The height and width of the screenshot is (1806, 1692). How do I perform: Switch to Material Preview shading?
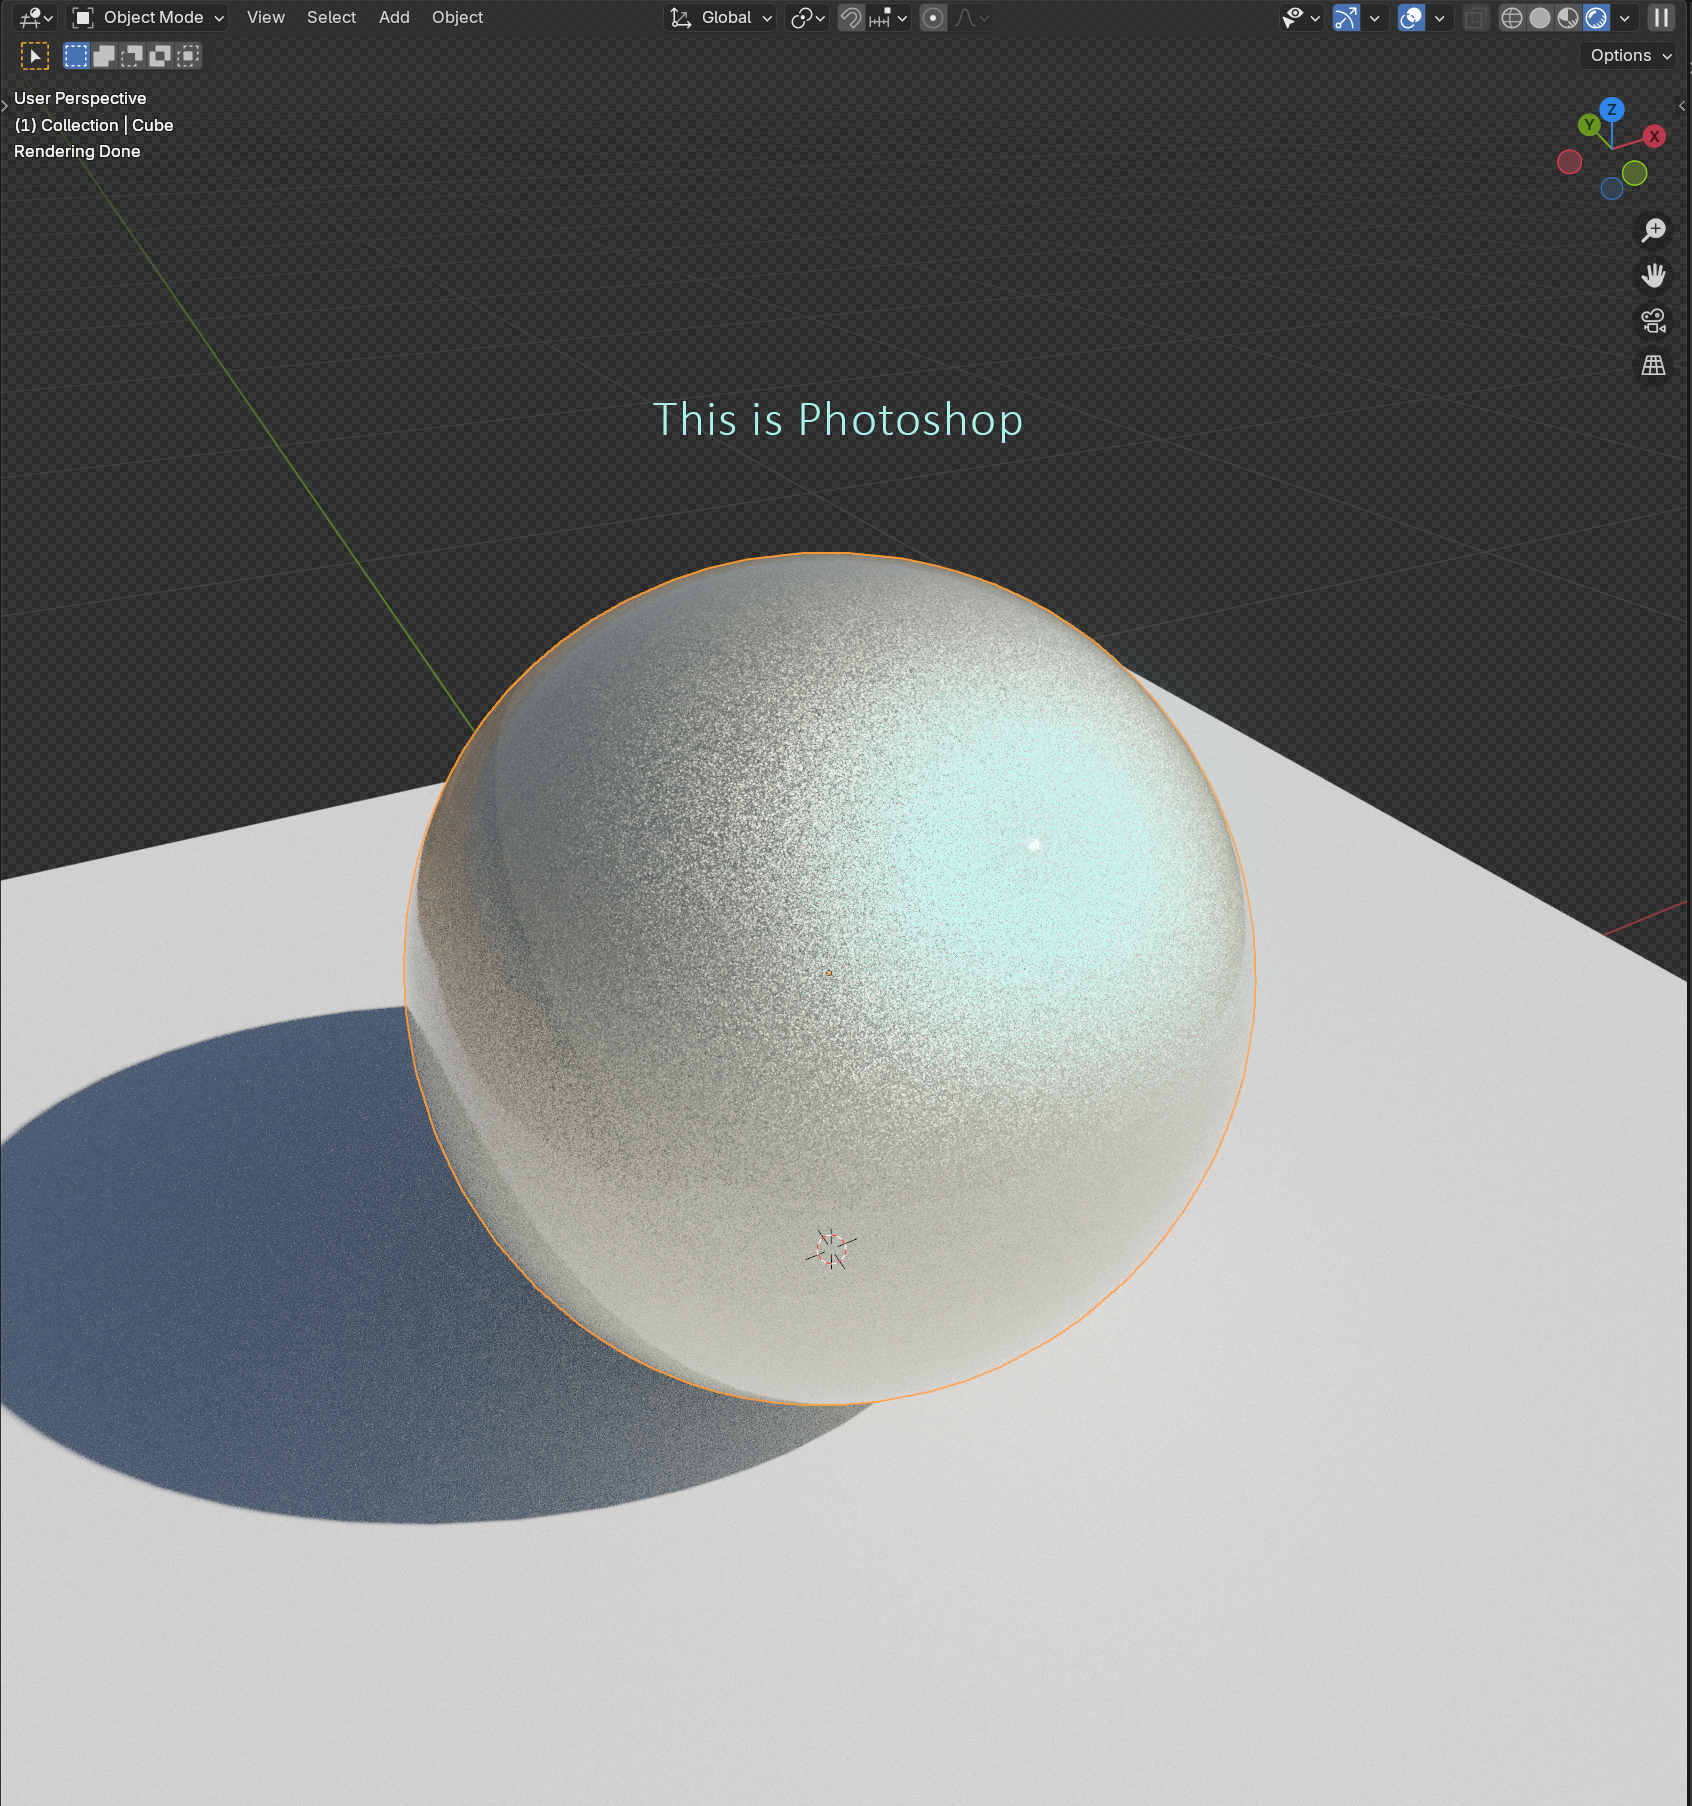click(1568, 18)
